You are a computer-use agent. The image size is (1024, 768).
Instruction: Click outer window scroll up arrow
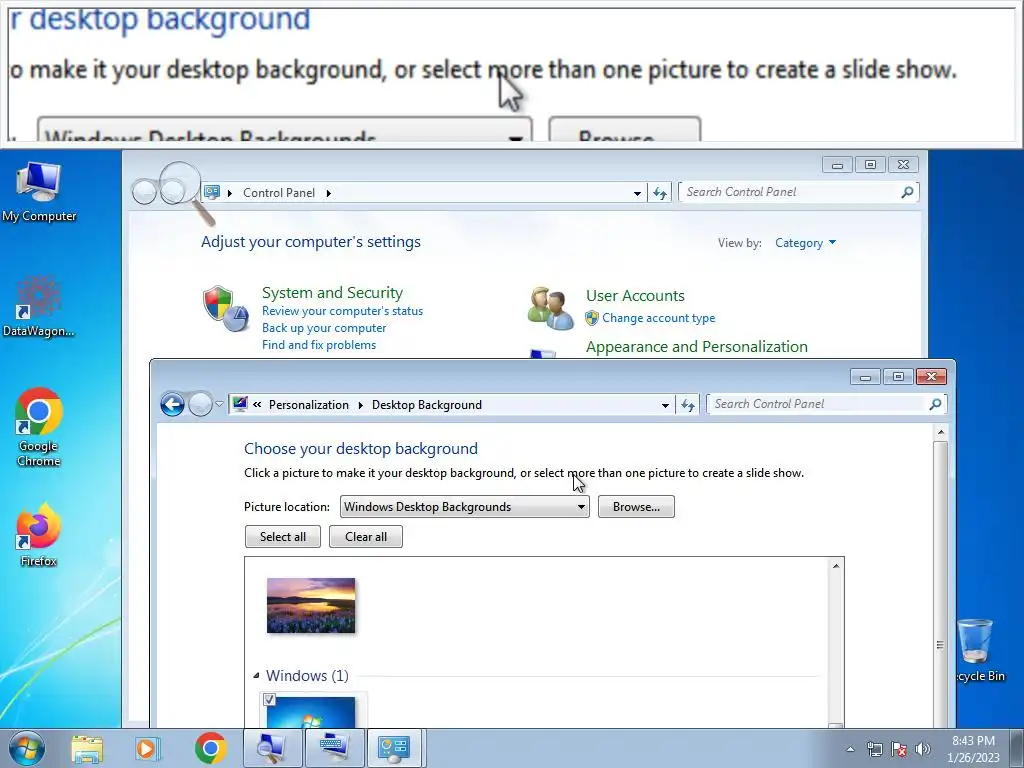940,432
